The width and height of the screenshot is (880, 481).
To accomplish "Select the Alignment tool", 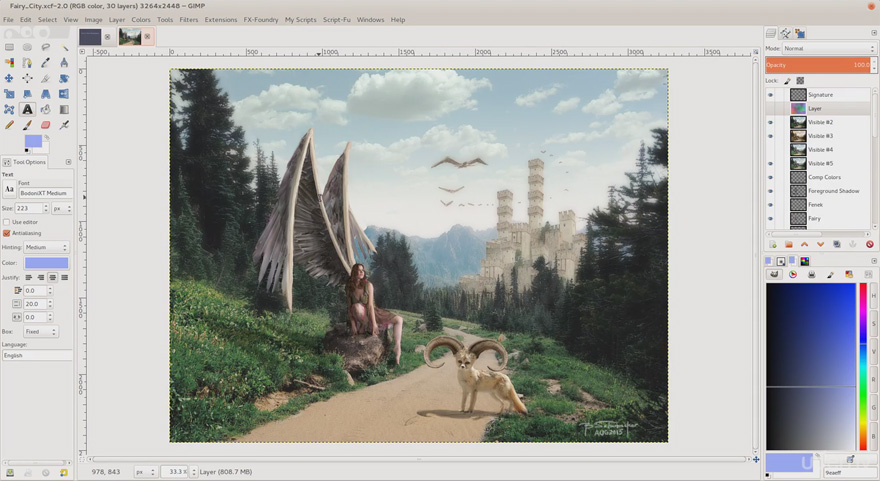I will pyautogui.click(x=27, y=78).
